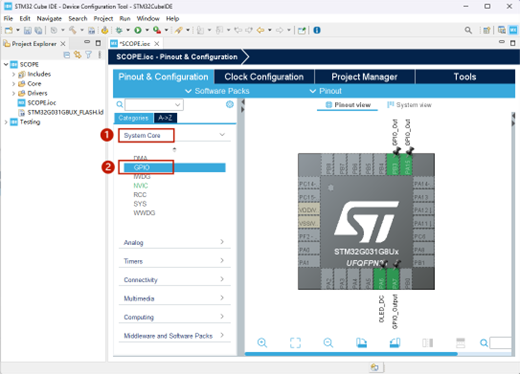Click Collapse All icon in Project Explorer
520x374 pixels.
coord(67,55)
